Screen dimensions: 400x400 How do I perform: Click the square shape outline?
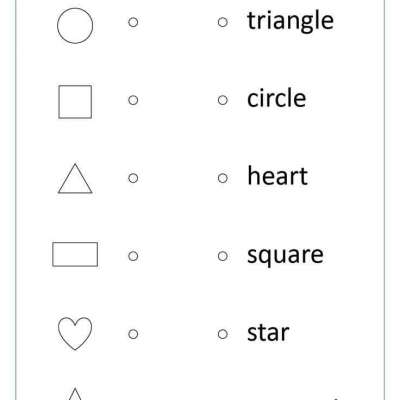75,102
